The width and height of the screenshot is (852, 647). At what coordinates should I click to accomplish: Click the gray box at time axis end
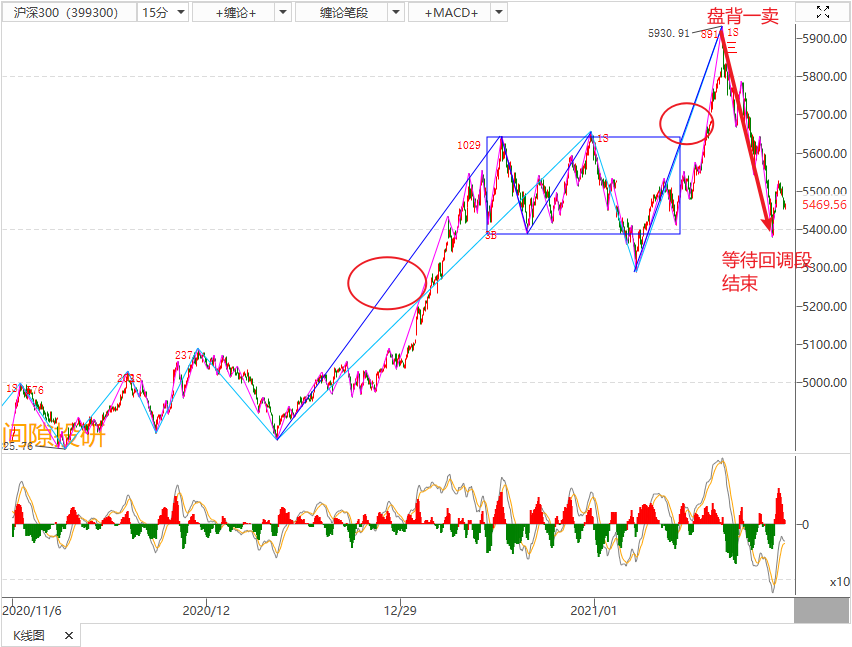(821, 609)
